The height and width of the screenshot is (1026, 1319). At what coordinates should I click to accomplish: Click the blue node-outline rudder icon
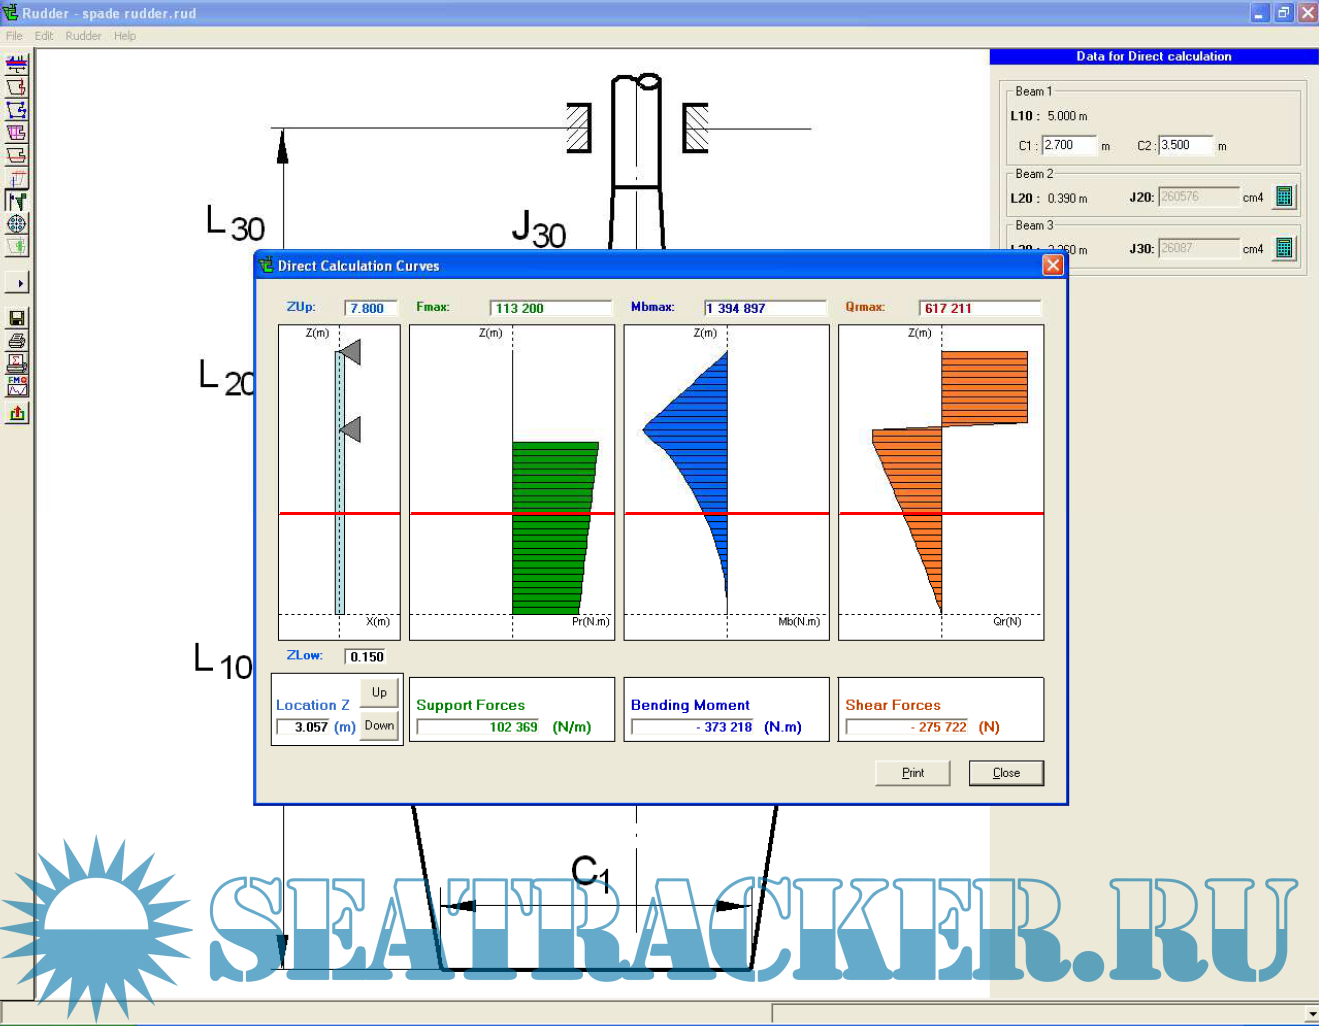17,110
